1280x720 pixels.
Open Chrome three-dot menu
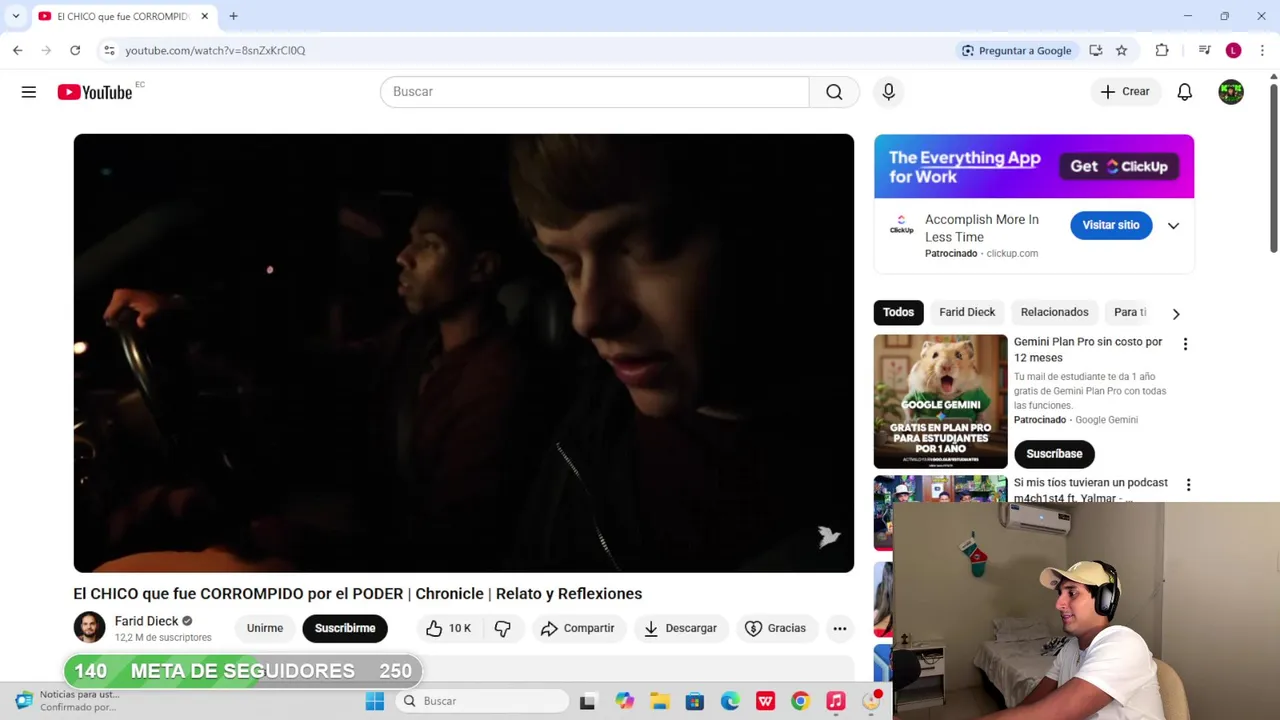click(x=1262, y=50)
